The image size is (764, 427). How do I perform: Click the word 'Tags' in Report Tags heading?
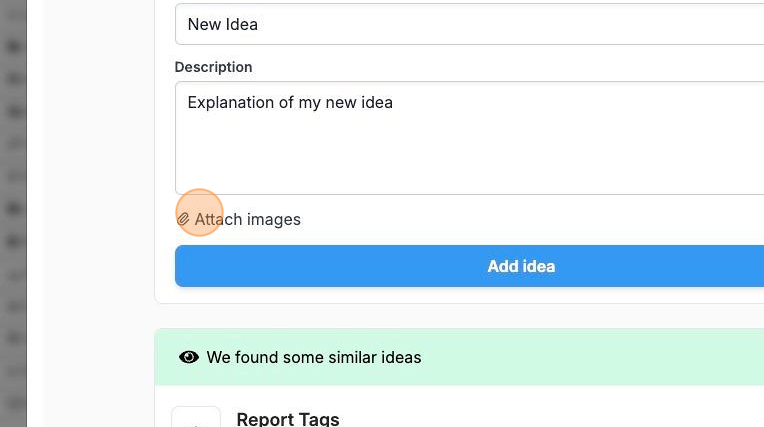pyautogui.click(x=319, y=419)
